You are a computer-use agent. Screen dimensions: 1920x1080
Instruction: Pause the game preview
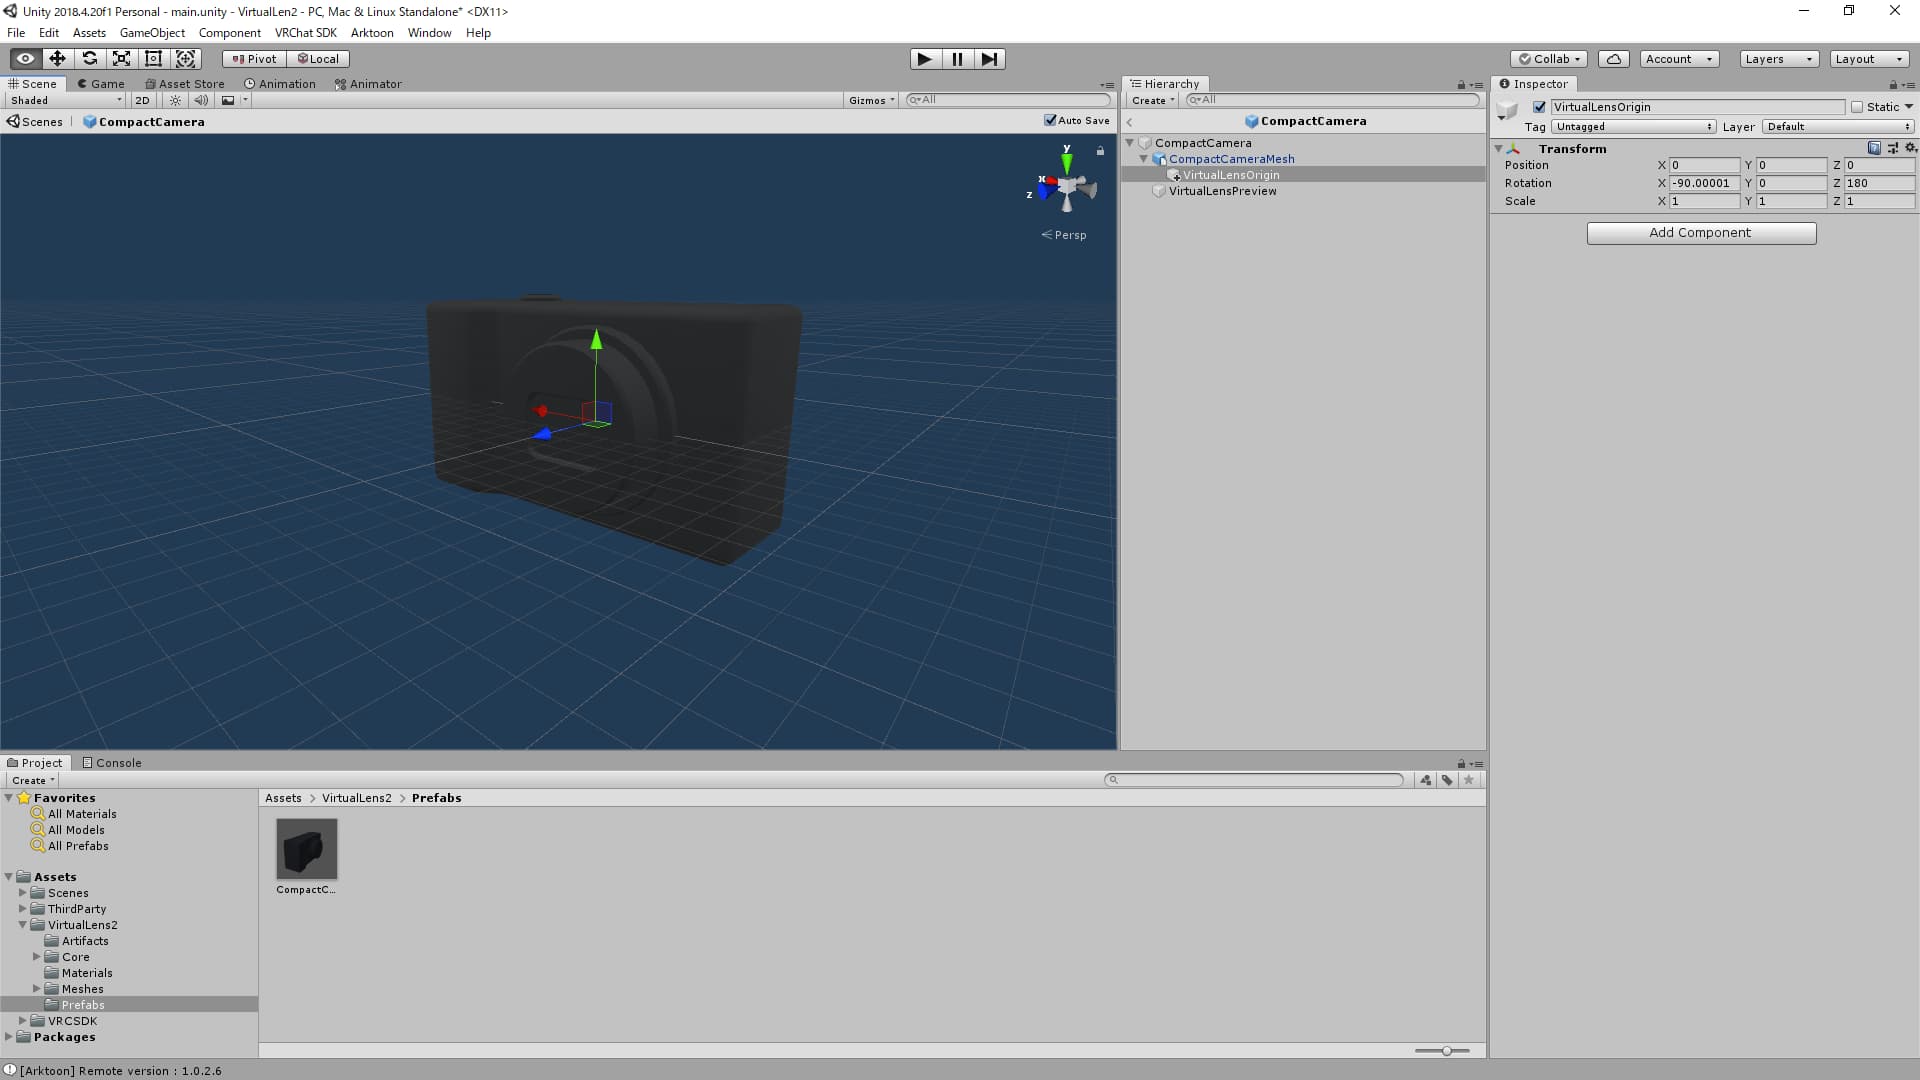(957, 59)
